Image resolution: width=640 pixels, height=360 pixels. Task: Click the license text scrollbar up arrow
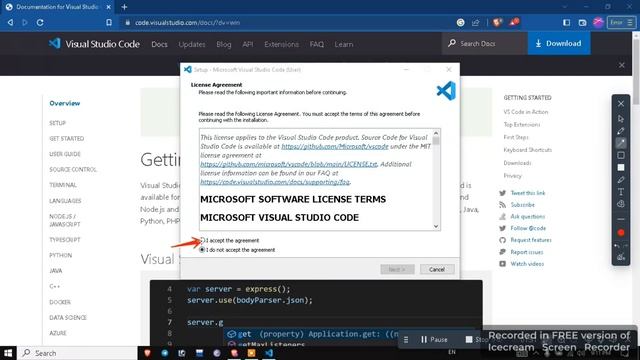436,133
